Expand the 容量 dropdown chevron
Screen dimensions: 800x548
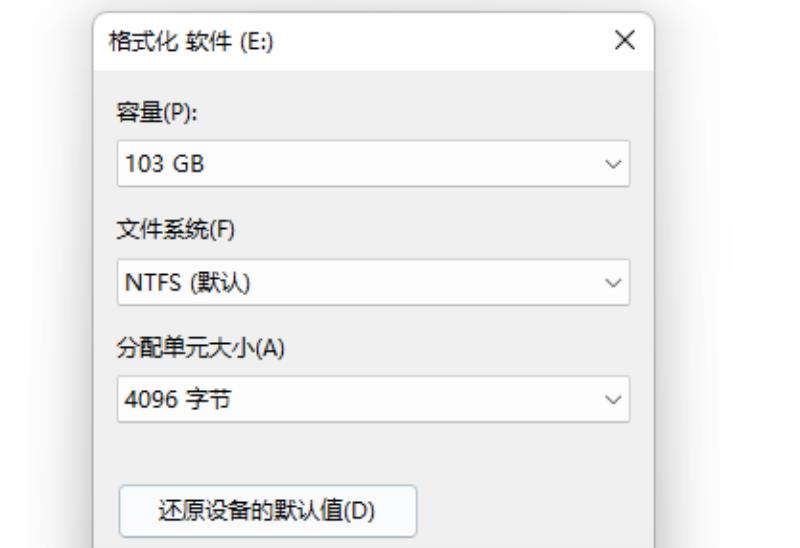pos(613,164)
